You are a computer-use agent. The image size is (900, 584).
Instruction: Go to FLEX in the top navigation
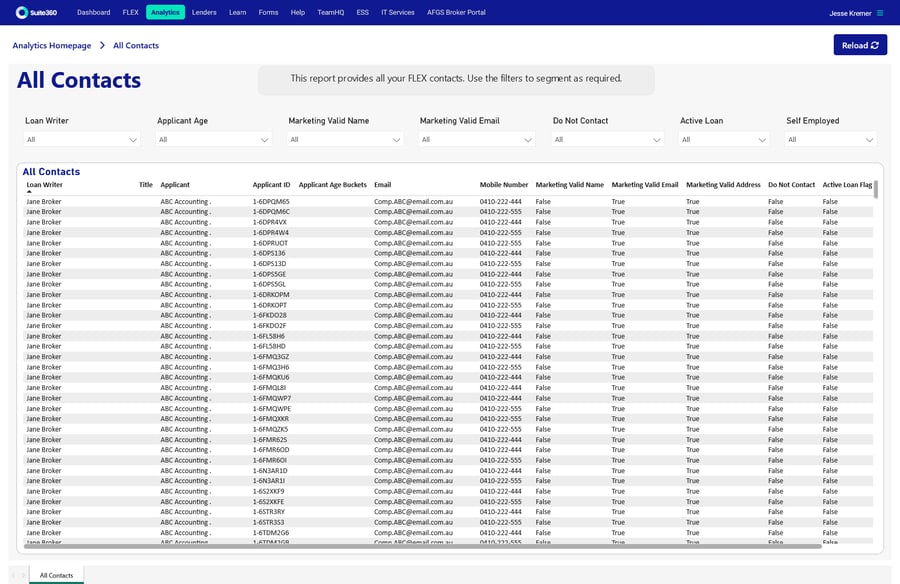click(x=130, y=12)
